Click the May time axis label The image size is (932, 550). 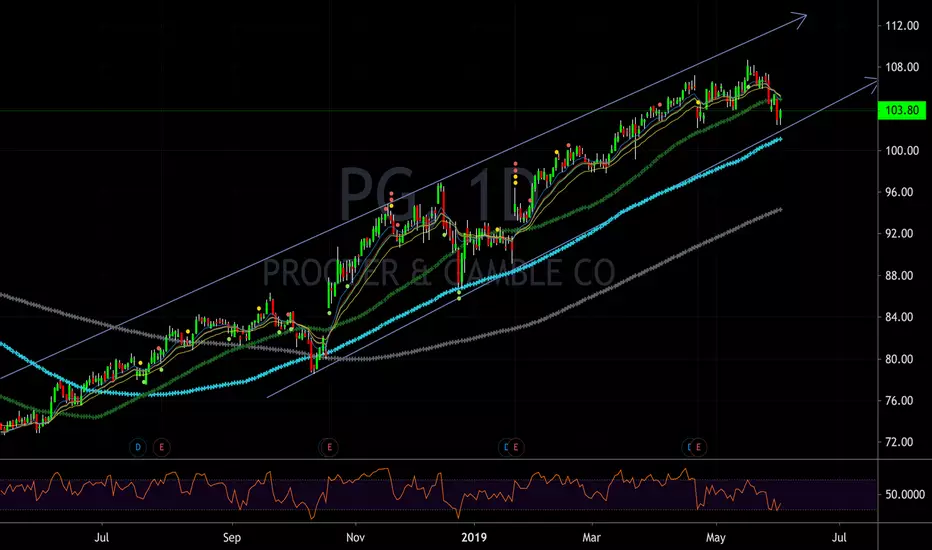pyautogui.click(x=716, y=538)
